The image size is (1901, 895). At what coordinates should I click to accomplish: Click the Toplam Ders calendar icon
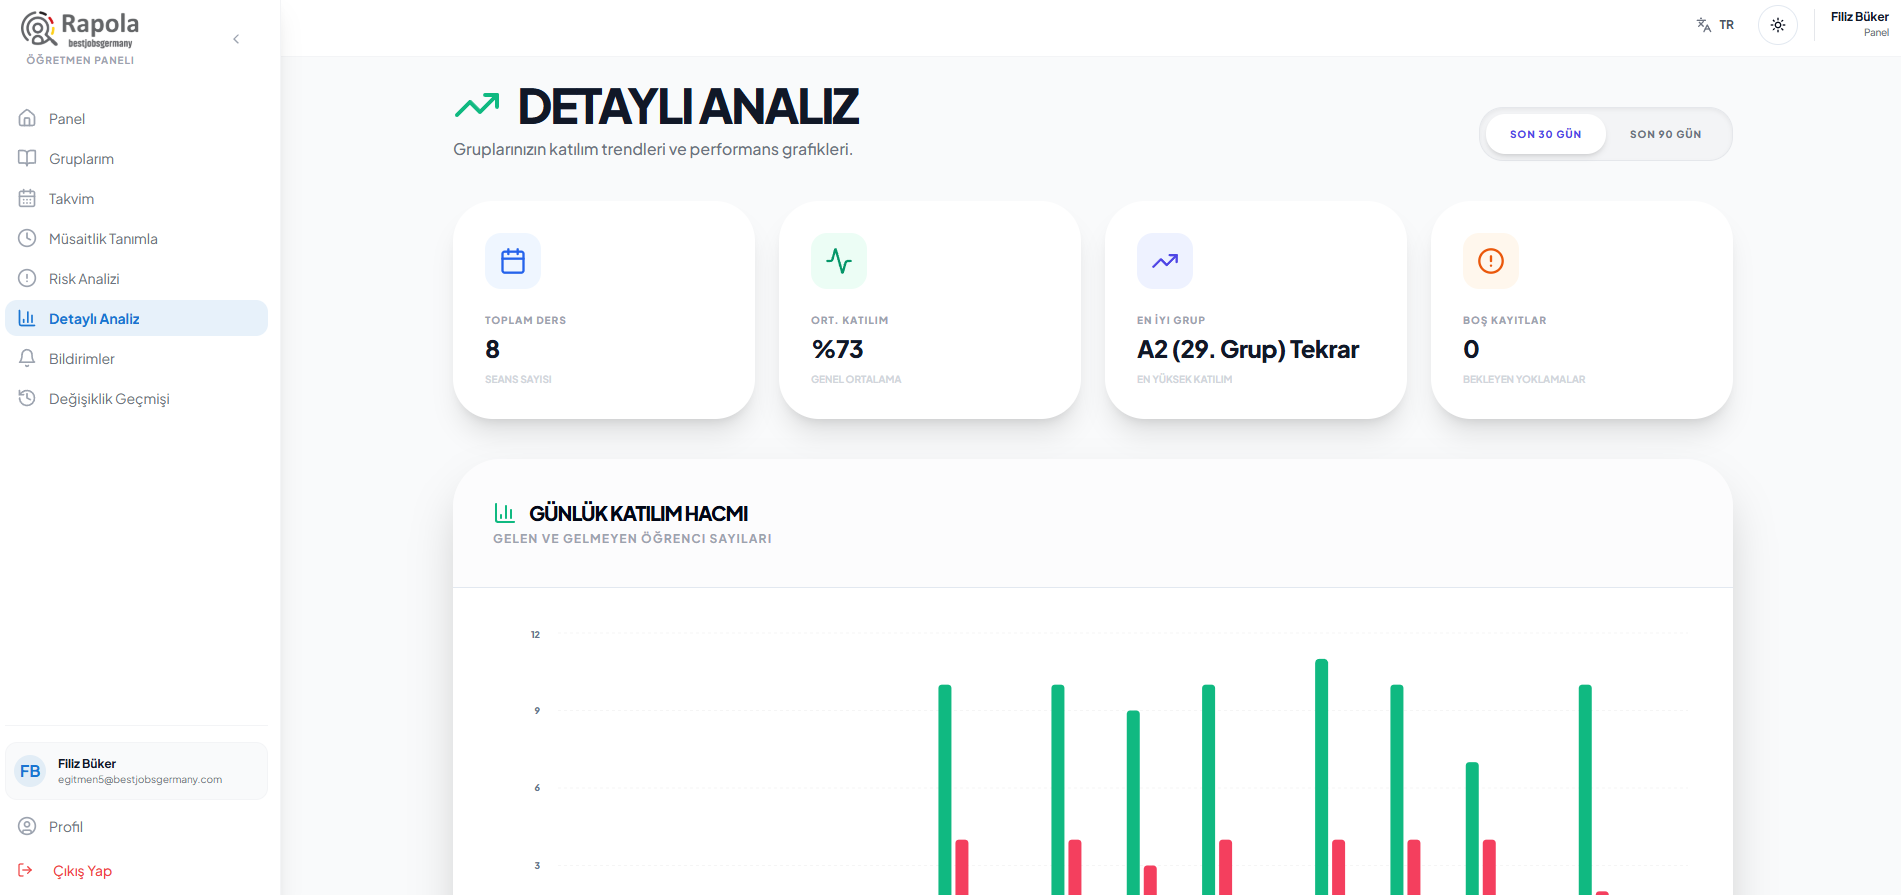pyautogui.click(x=513, y=261)
